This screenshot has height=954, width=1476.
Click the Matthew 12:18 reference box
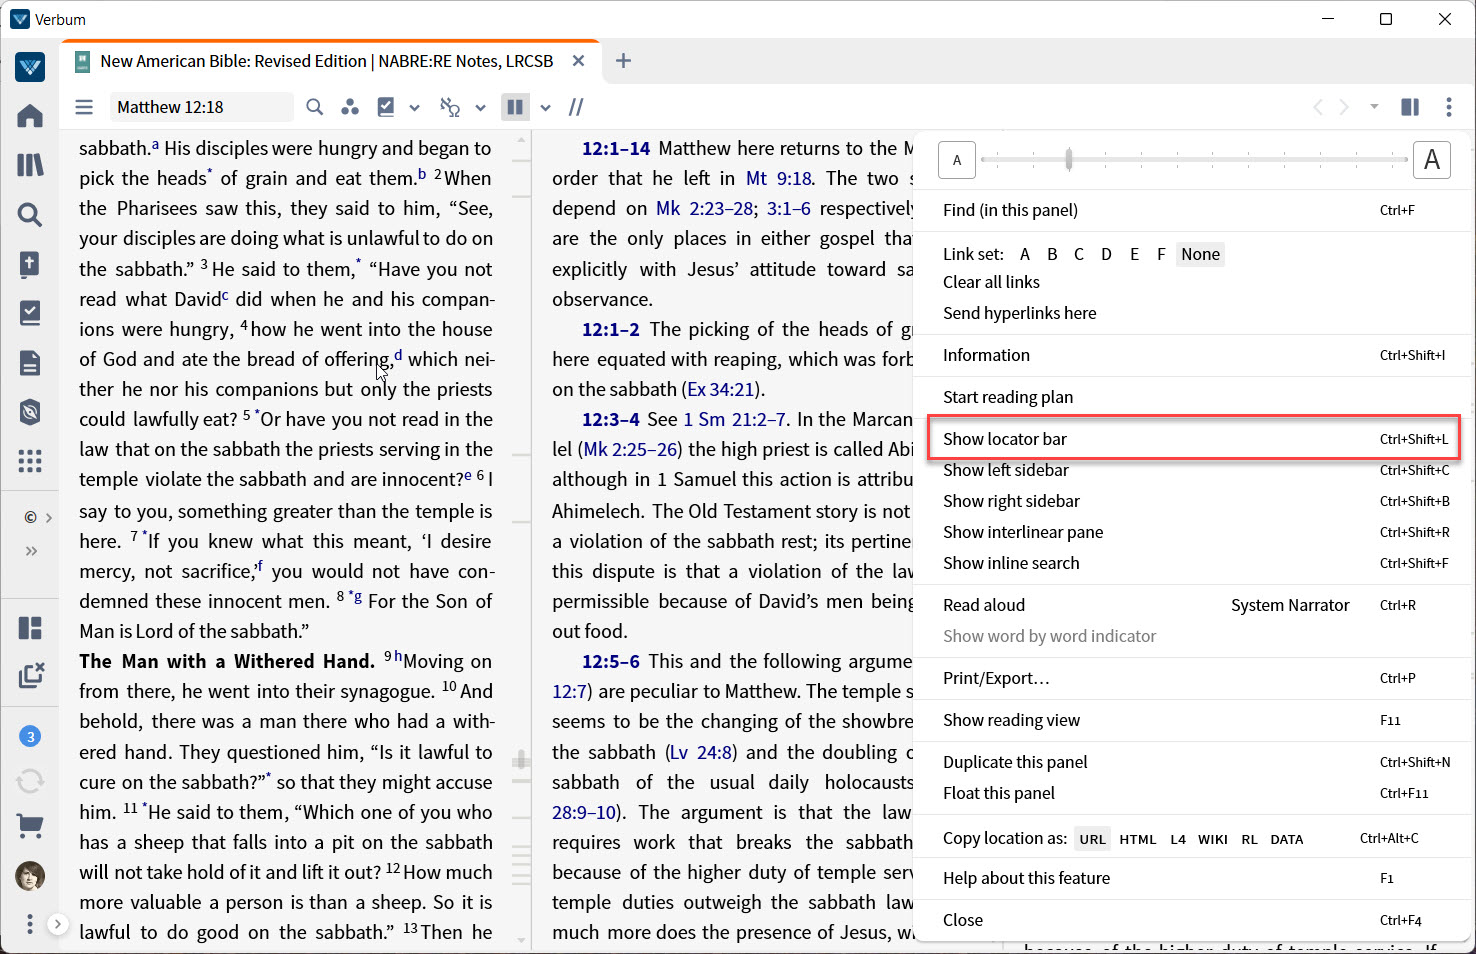(x=203, y=107)
